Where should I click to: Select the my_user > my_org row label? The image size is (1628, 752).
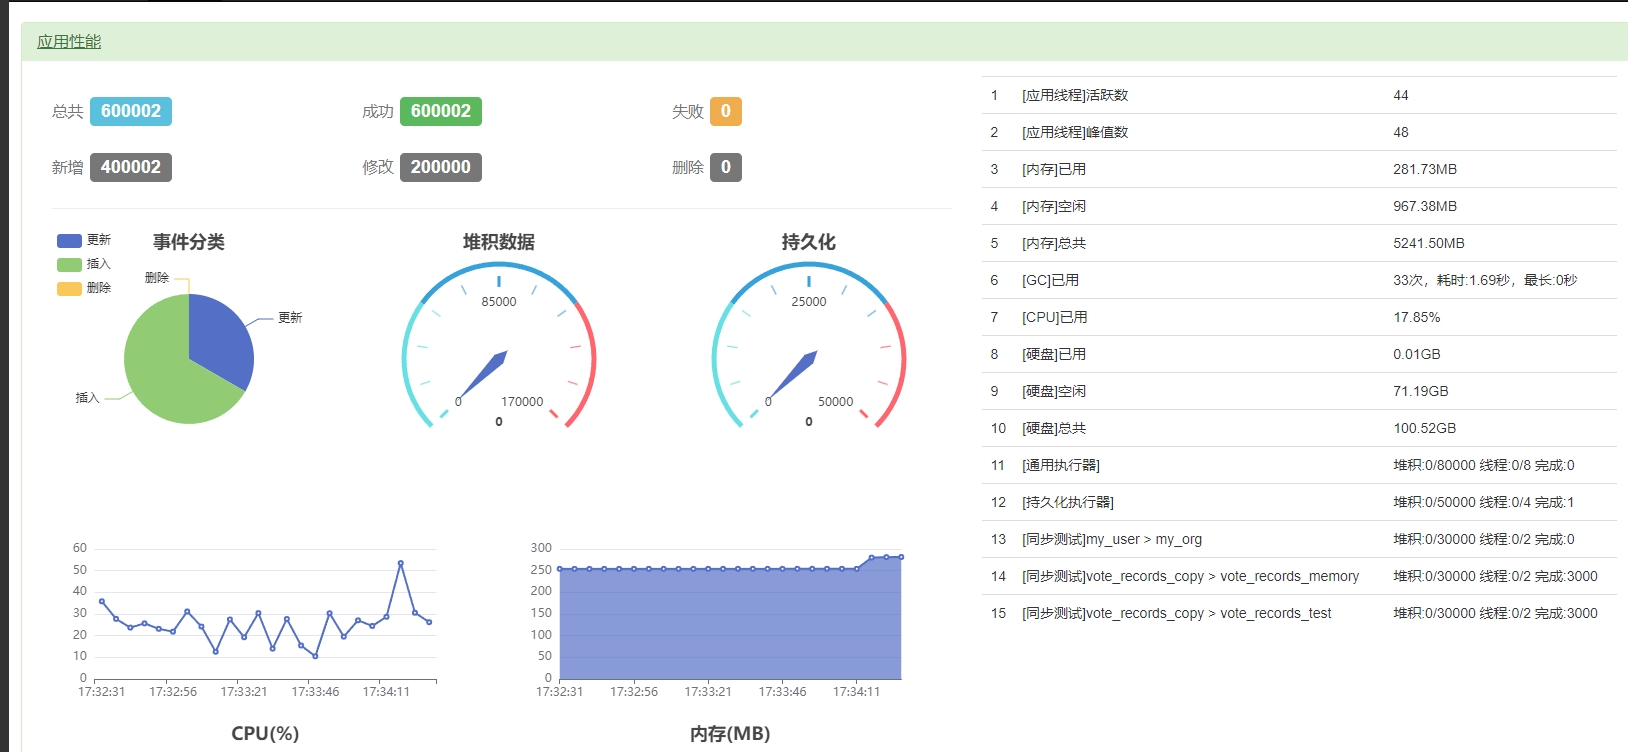1112,539
